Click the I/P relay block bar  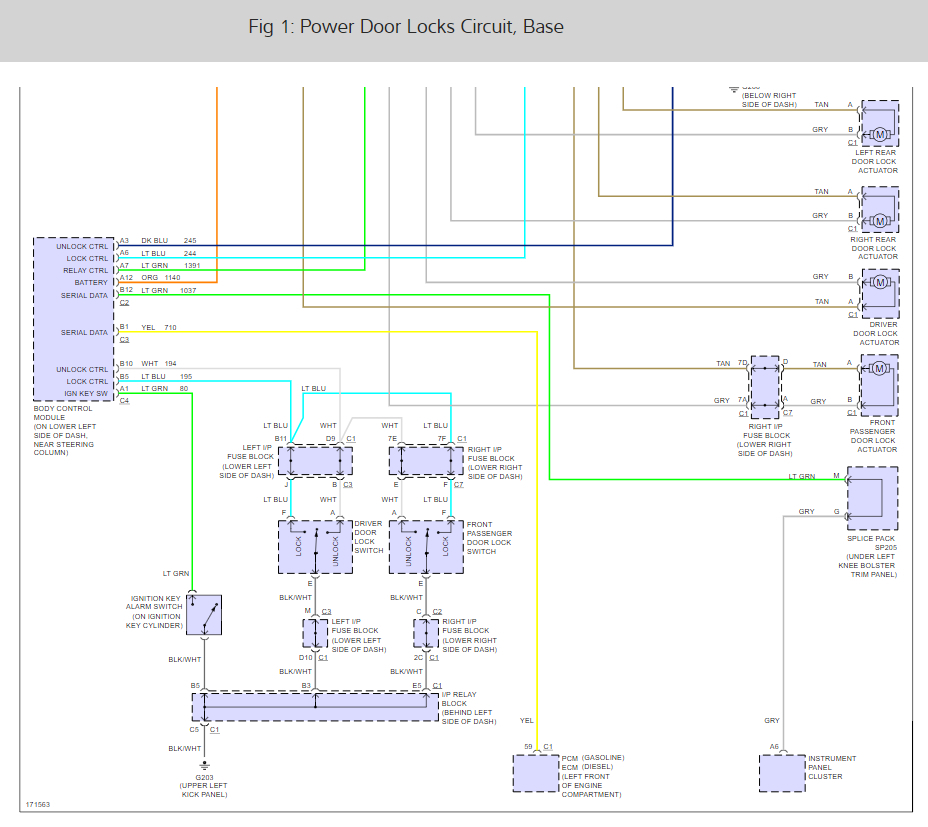(x=315, y=705)
